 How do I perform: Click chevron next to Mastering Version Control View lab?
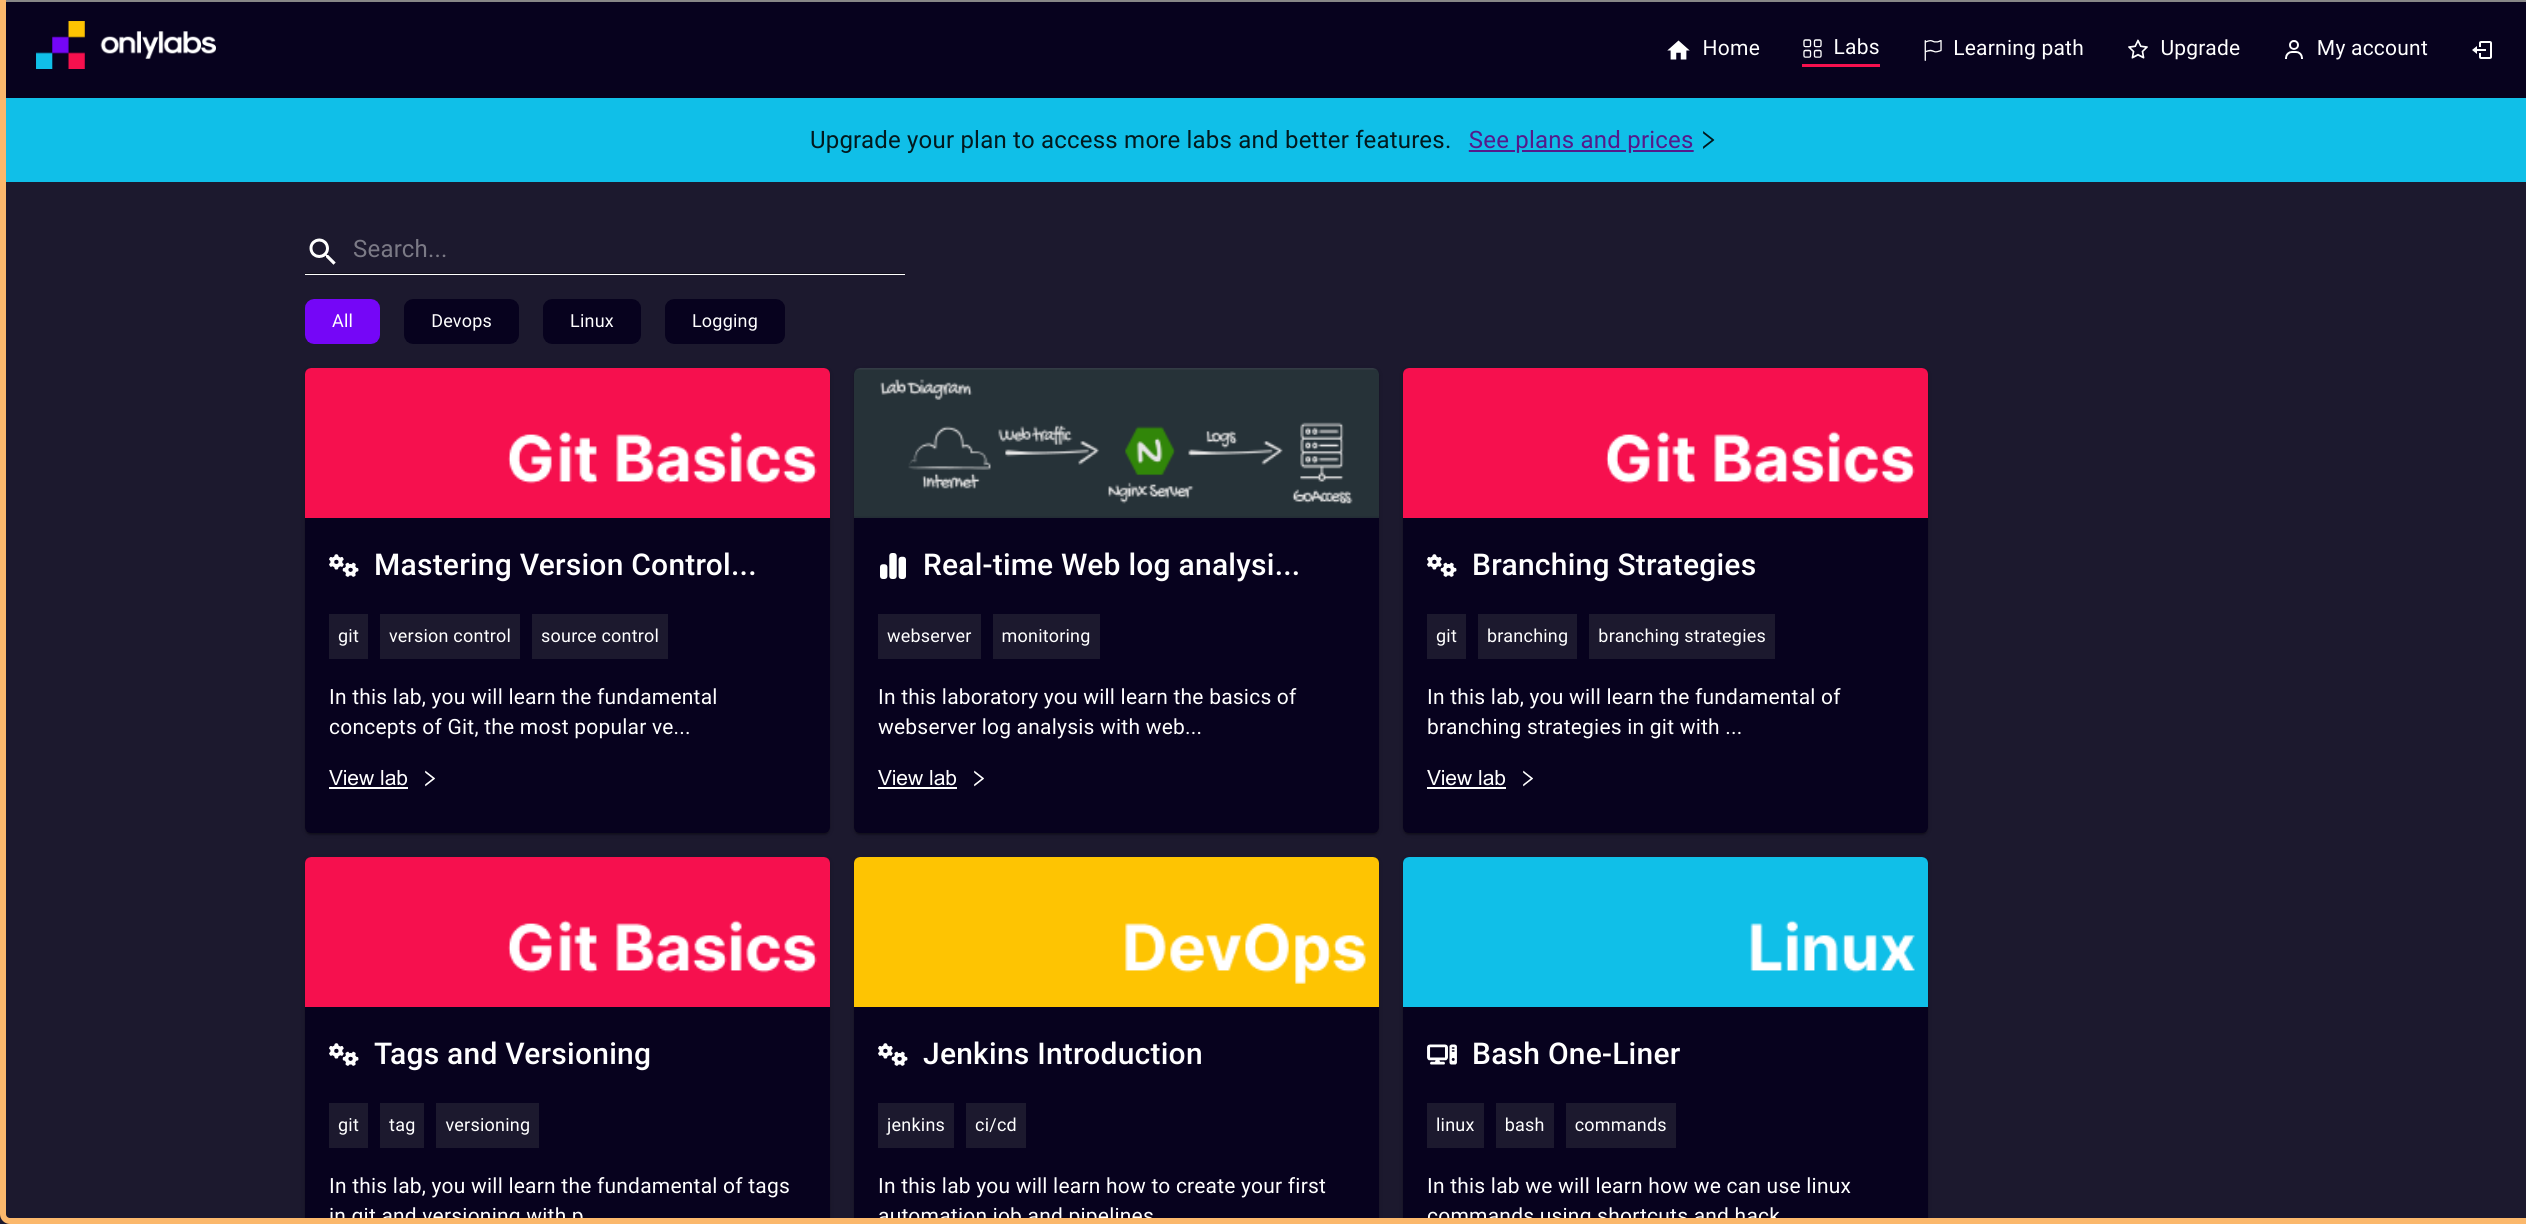click(x=430, y=778)
